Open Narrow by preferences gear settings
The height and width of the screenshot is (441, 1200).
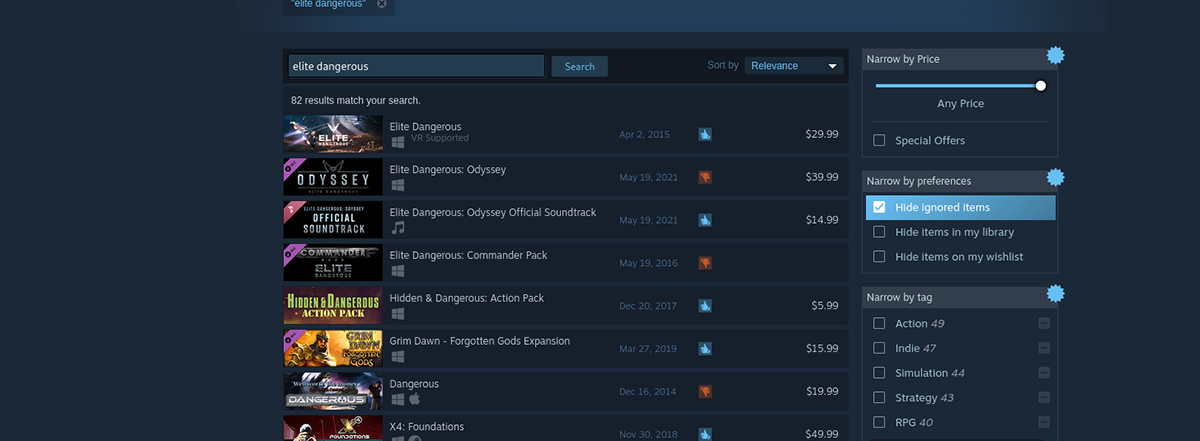1055,177
